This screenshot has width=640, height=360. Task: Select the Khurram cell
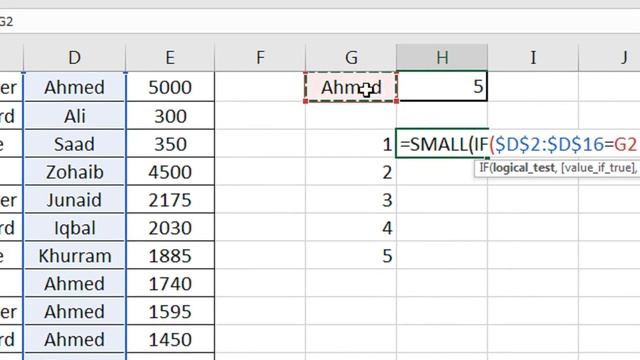click(x=74, y=256)
